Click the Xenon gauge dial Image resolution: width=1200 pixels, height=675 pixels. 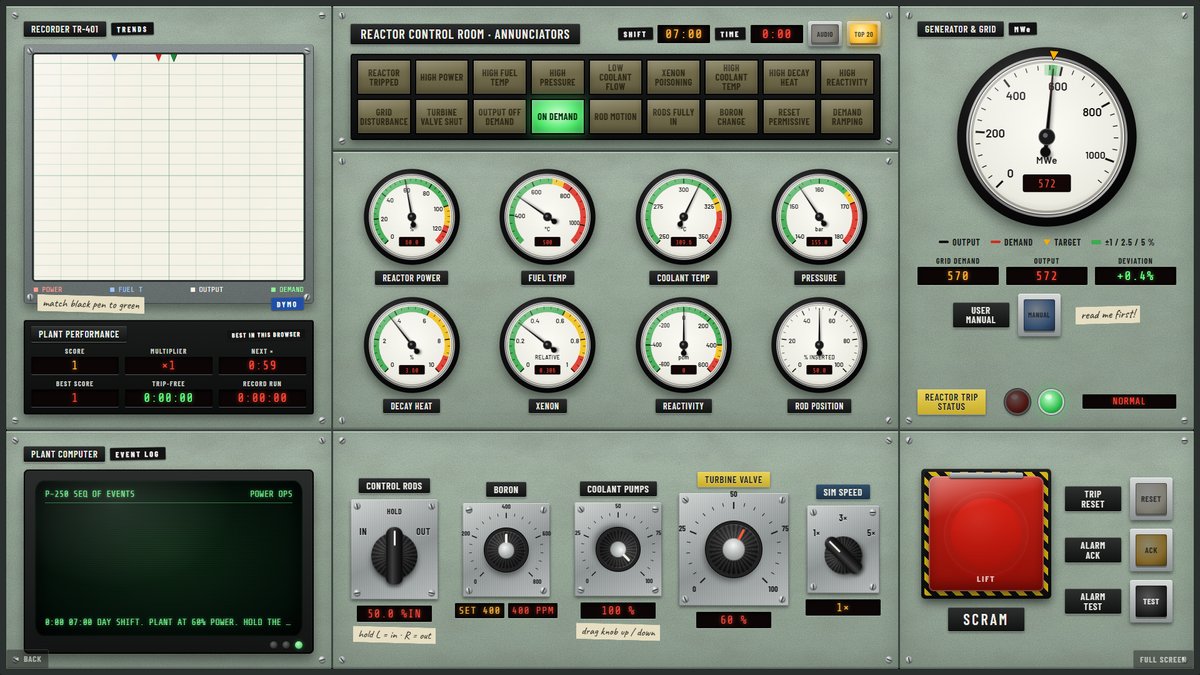(x=548, y=345)
